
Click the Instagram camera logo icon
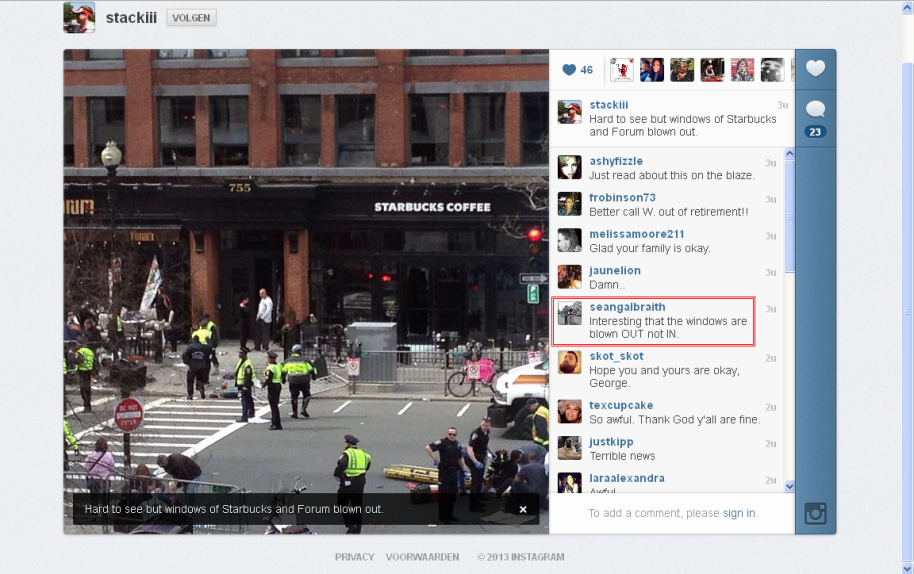[815, 513]
